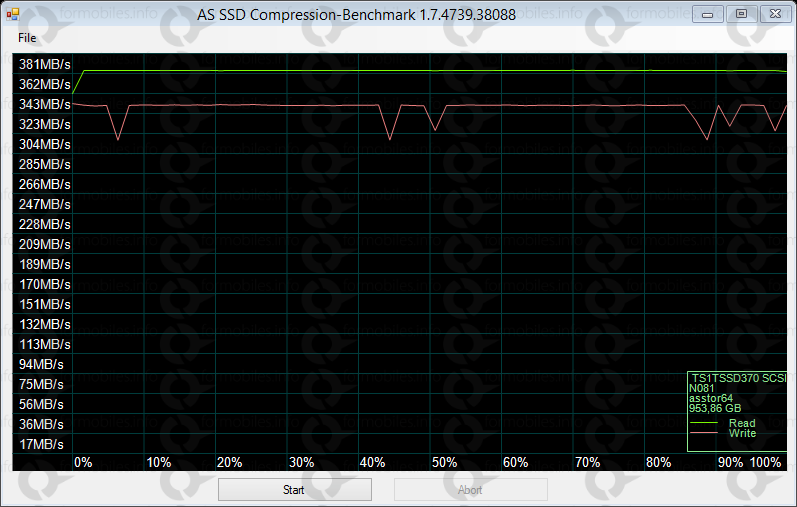Open the File menu
The width and height of the screenshot is (797, 507).
26,37
